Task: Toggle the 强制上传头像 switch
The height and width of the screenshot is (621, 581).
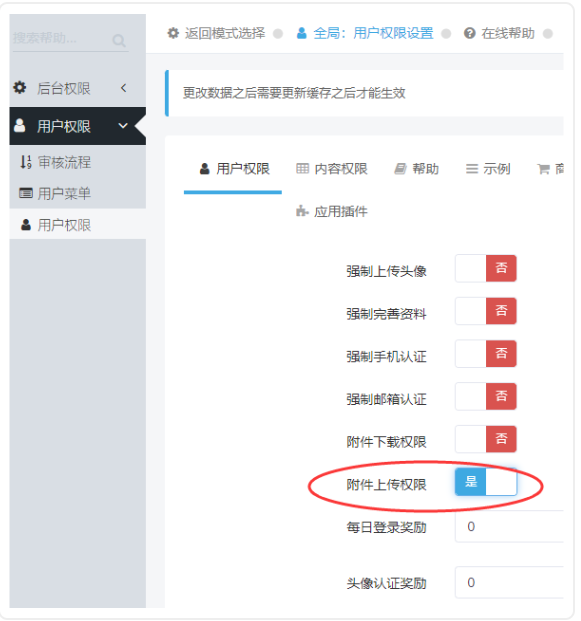Action: point(486,268)
